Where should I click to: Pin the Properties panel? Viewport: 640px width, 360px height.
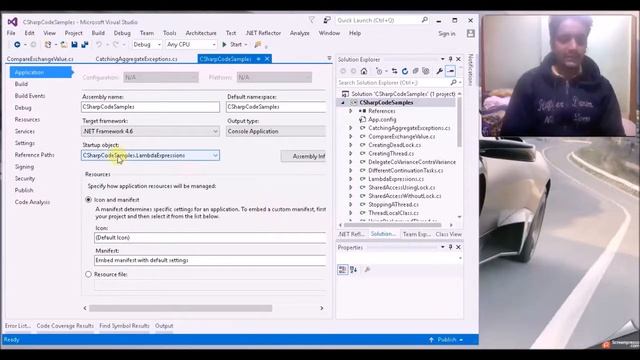pyautogui.click(x=451, y=247)
